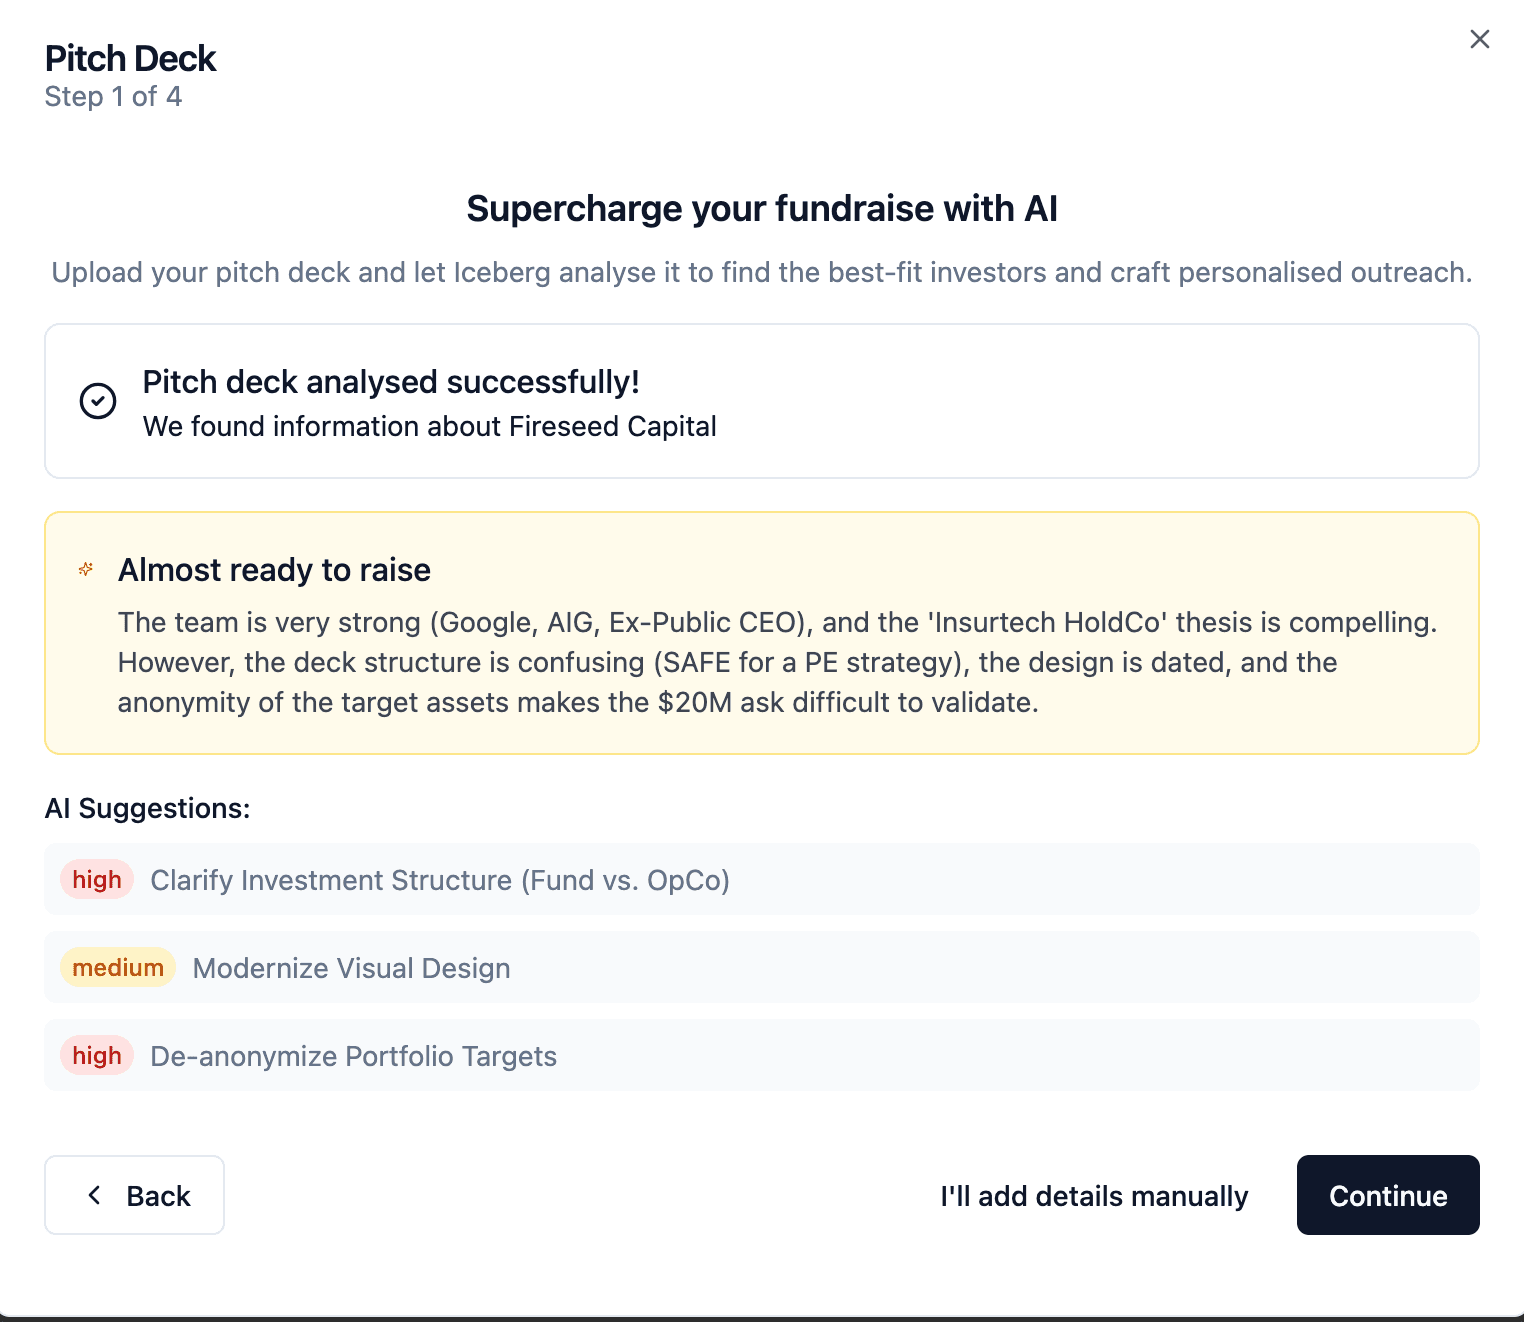Click the left chevron in the Back button

click(x=95, y=1195)
